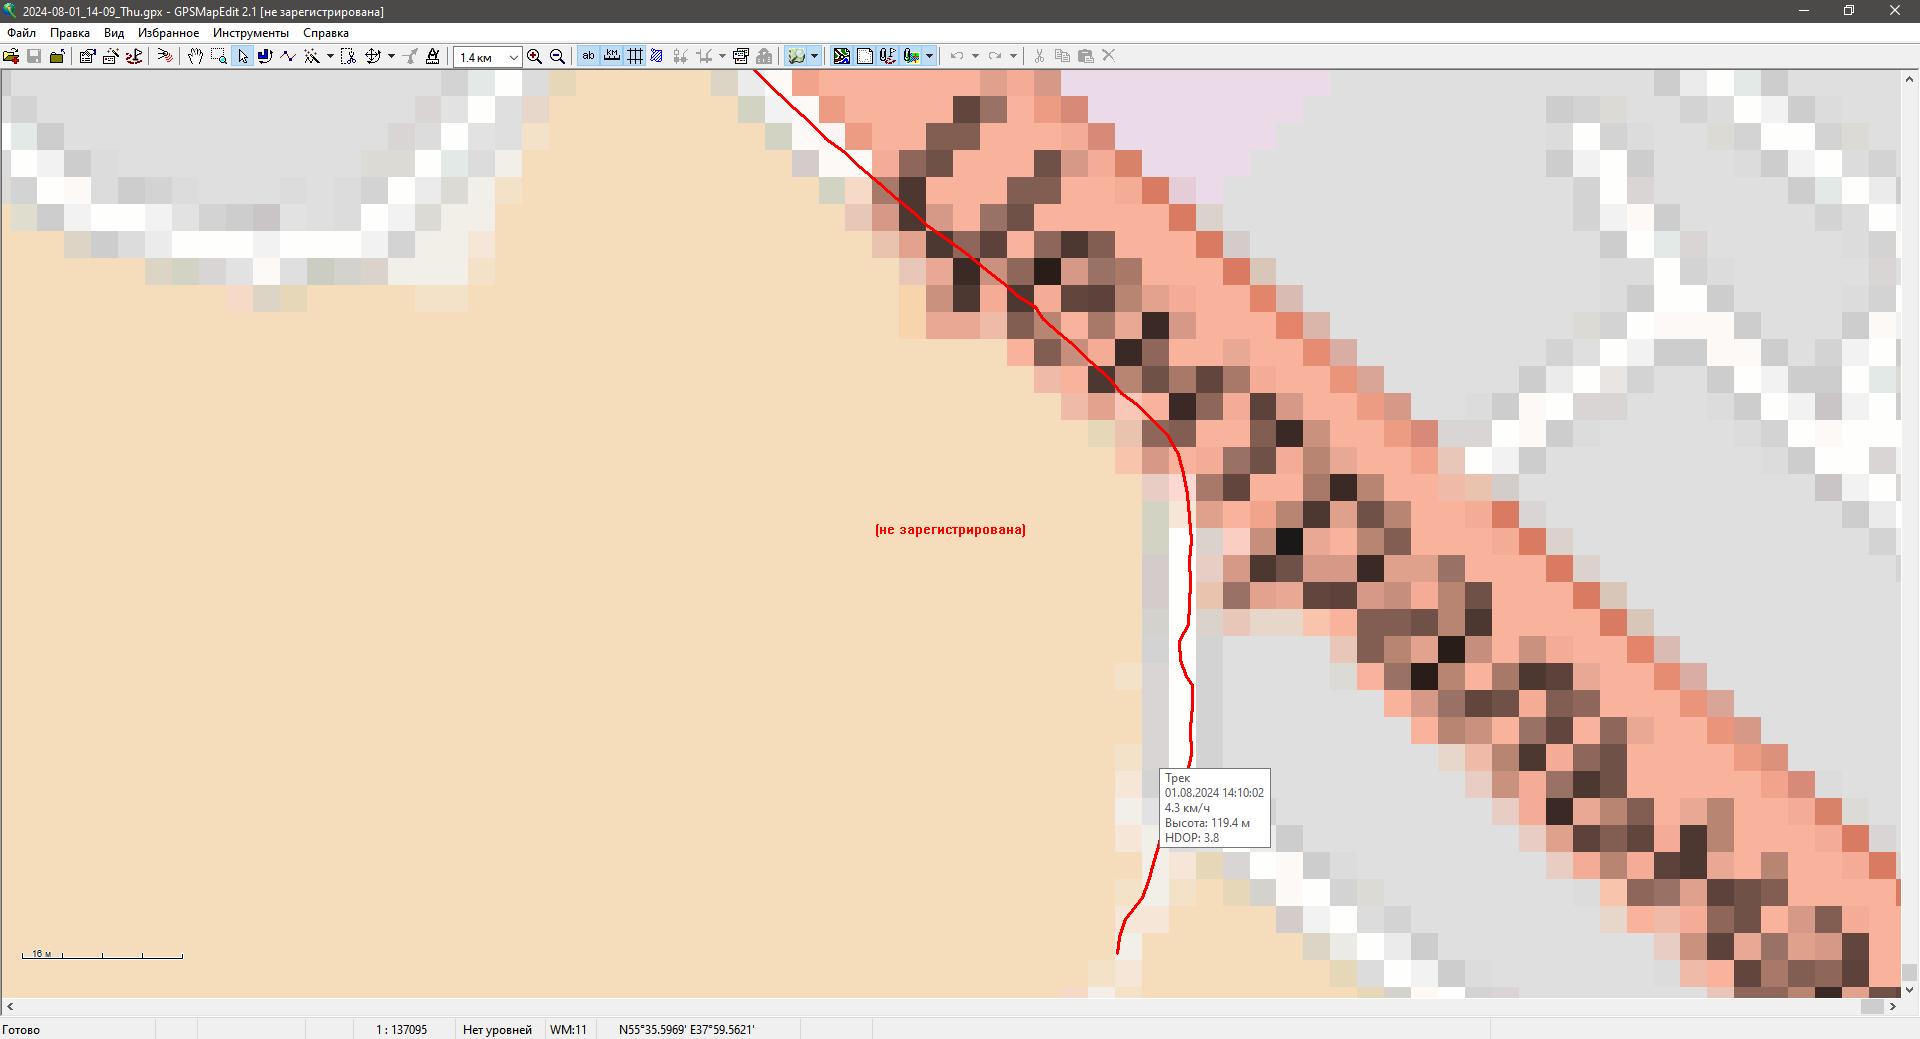Open the Инструменты menu
Screen dimensions: 1920x1039
click(x=250, y=33)
